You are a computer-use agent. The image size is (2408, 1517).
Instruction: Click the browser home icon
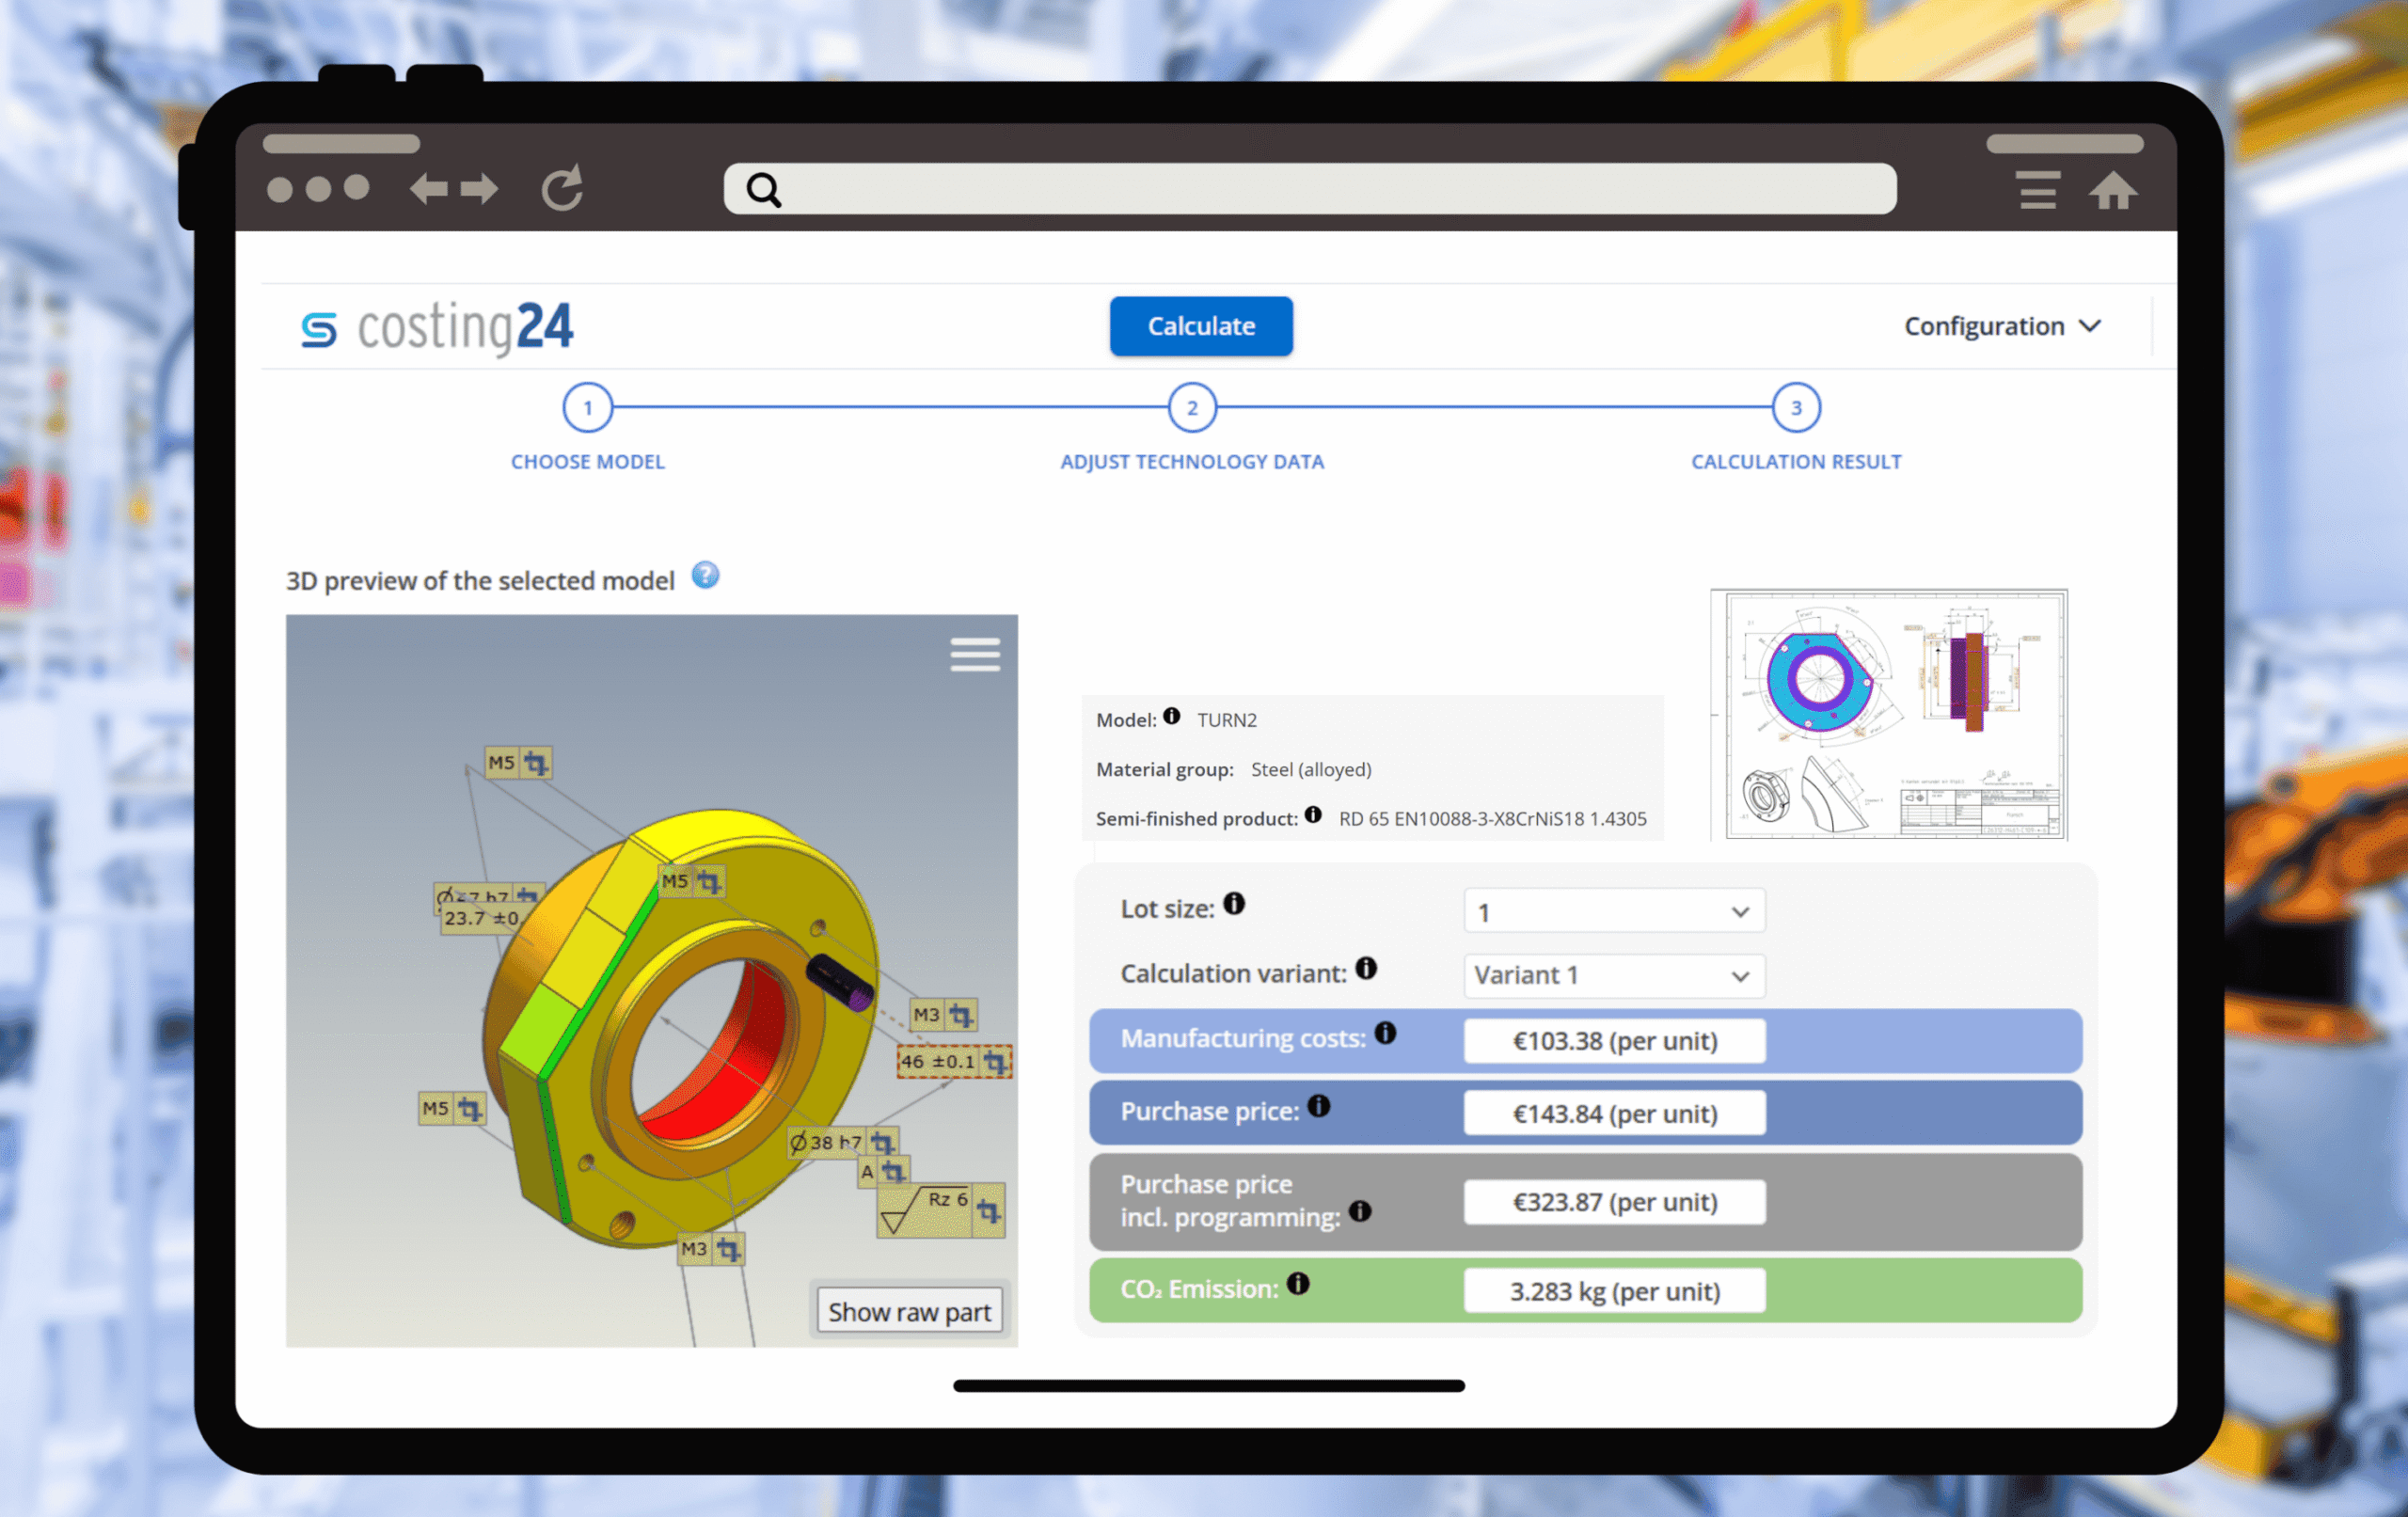click(2112, 190)
